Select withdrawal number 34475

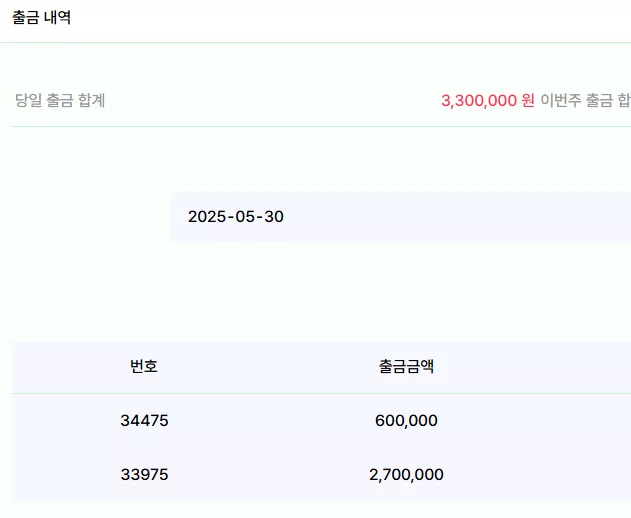(144, 421)
